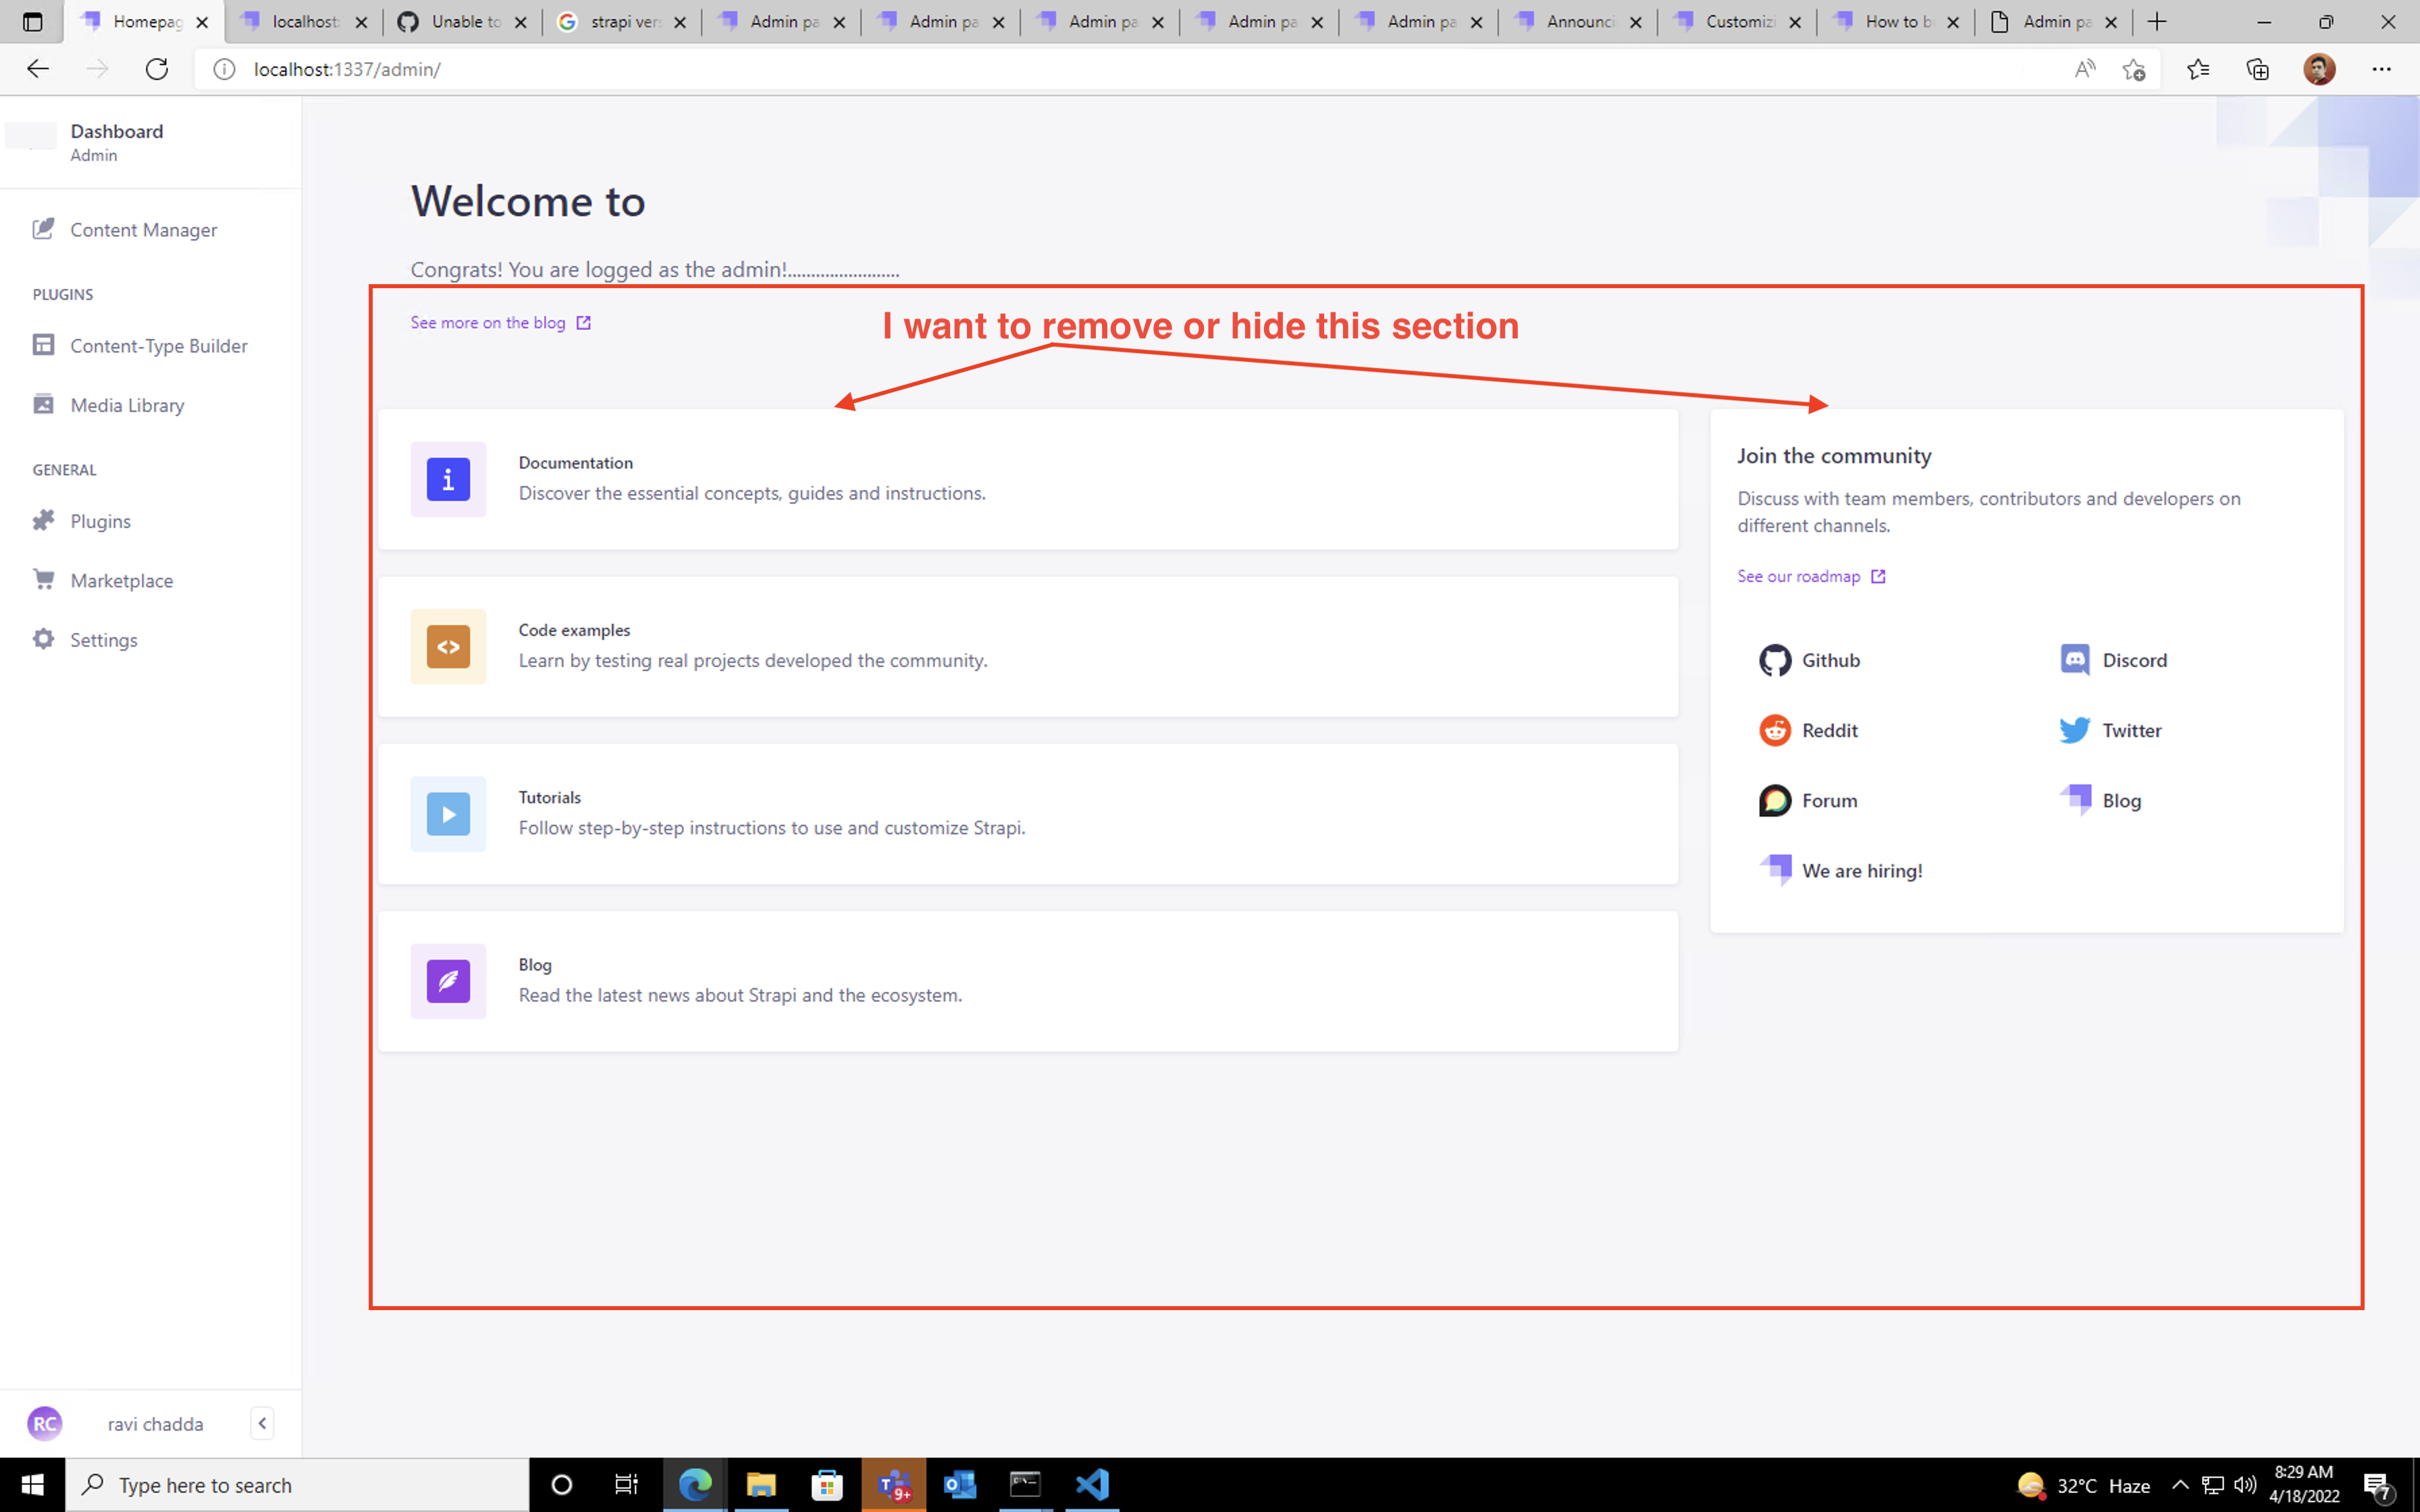Launch Visual Studio Code from the taskbar

[1092, 1484]
